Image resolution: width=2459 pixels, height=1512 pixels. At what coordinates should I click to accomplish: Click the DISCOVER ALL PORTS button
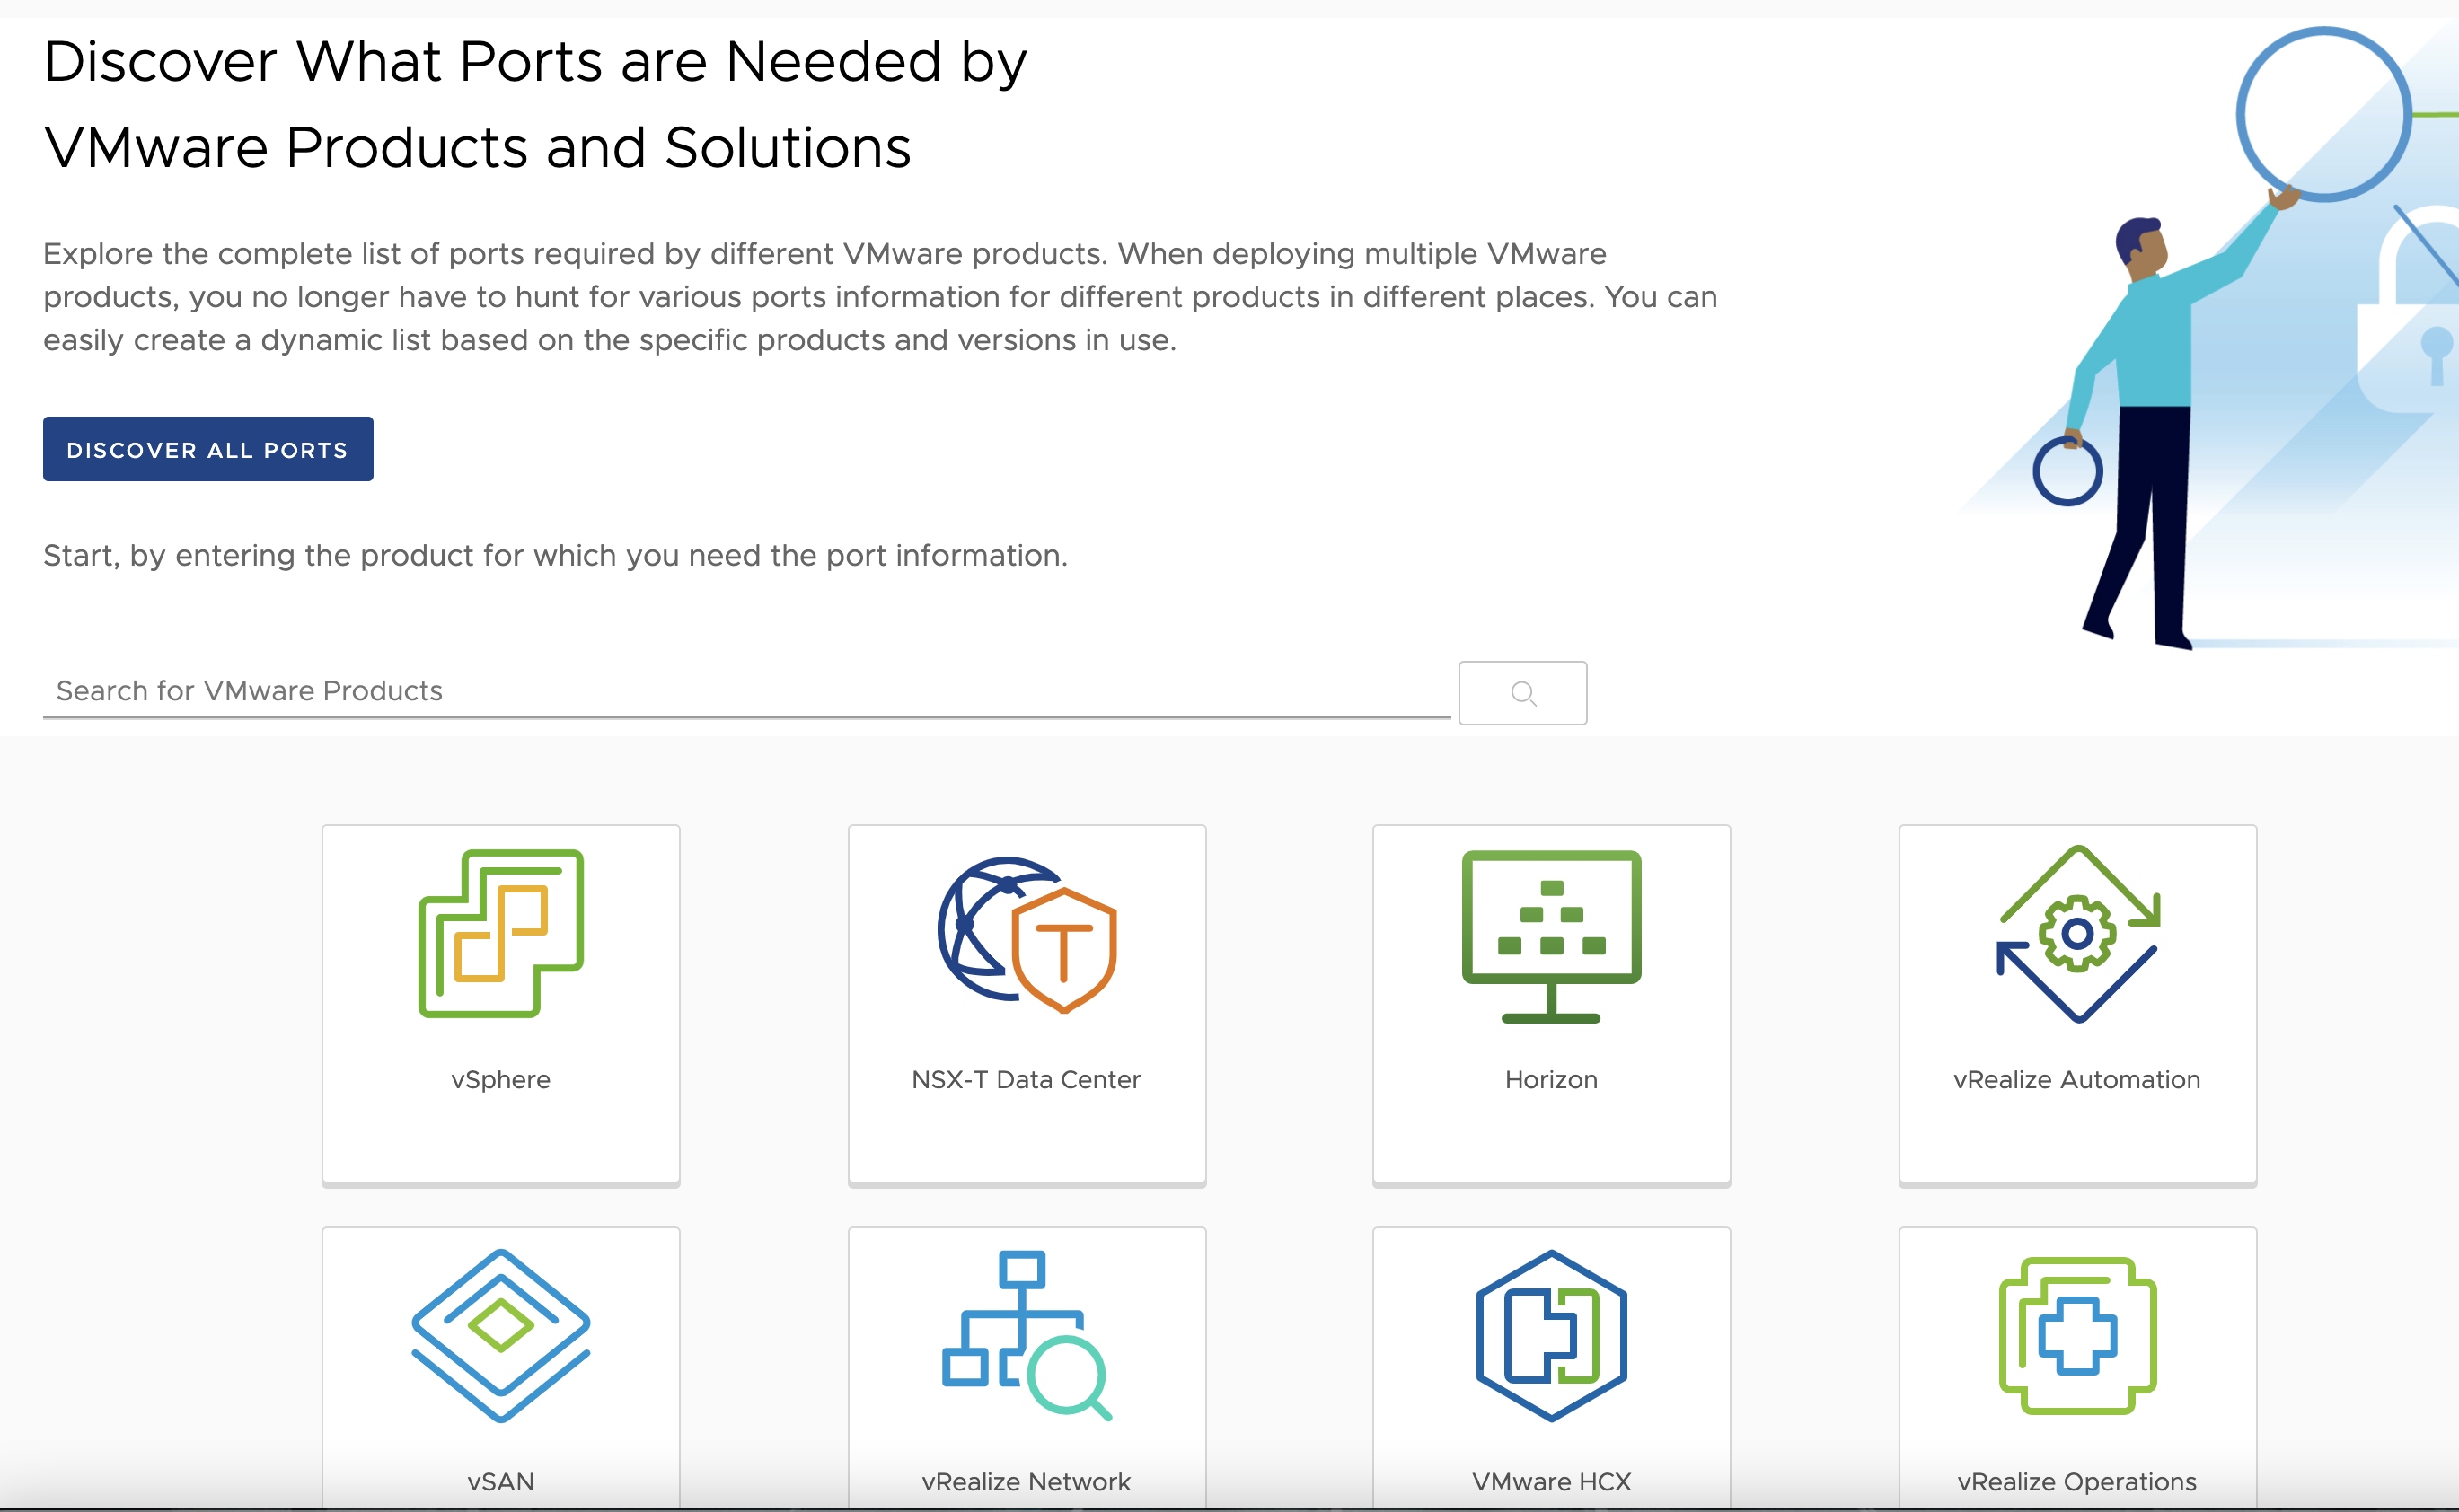(x=208, y=449)
